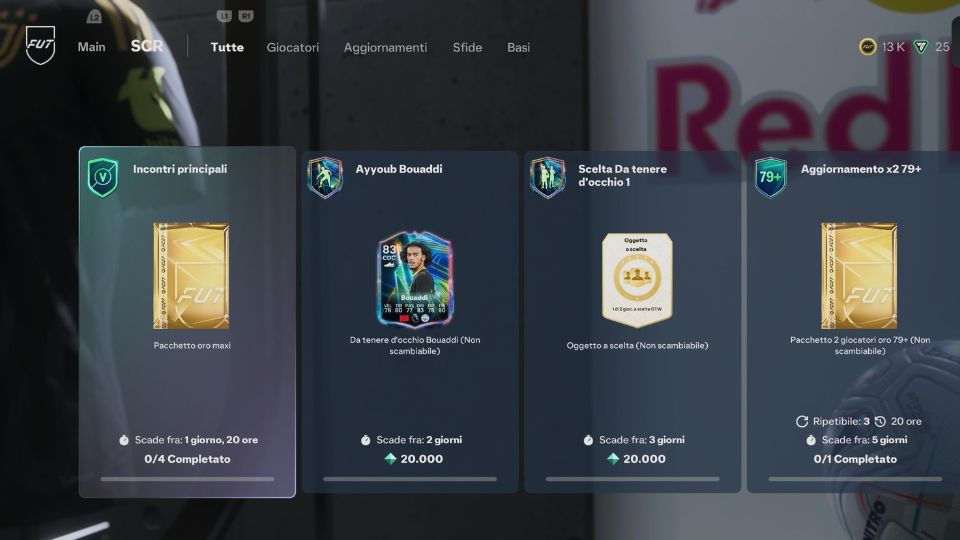This screenshot has width=960, height=540.
Task: Click green gem icon on Scelta card
Action: [x=613, y=459]
